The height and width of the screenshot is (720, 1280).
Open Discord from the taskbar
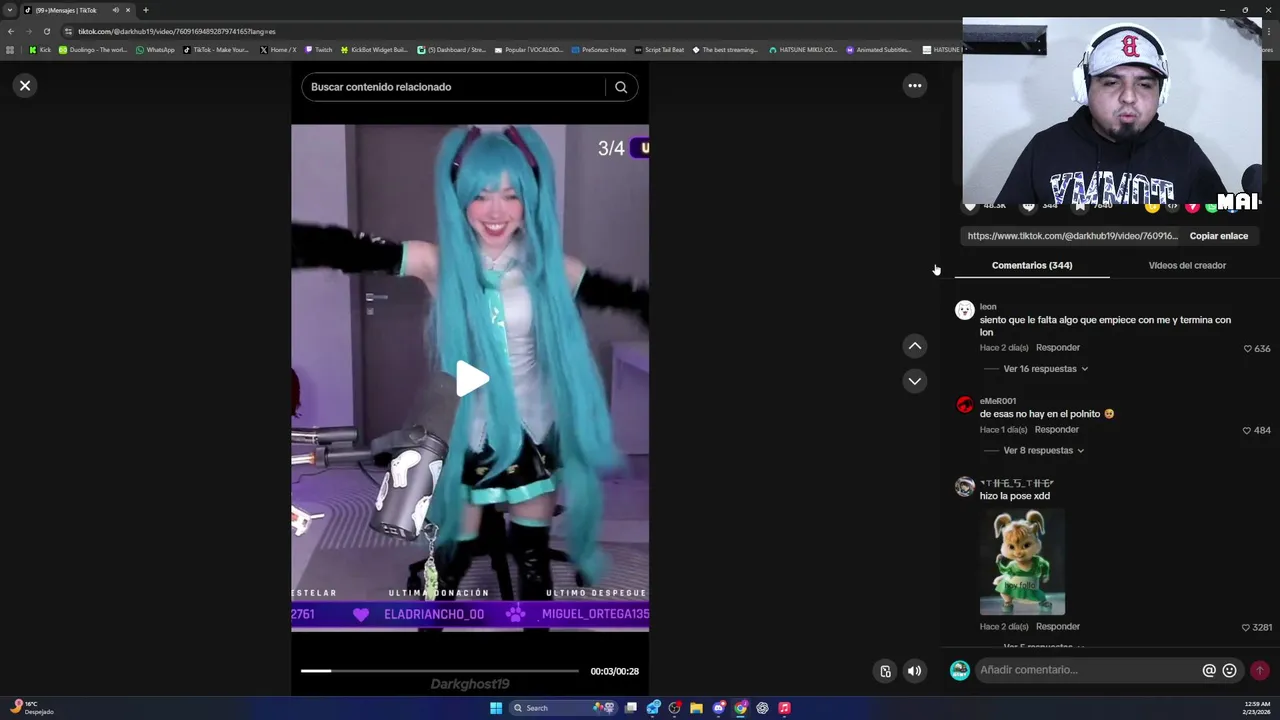point(719,708)
